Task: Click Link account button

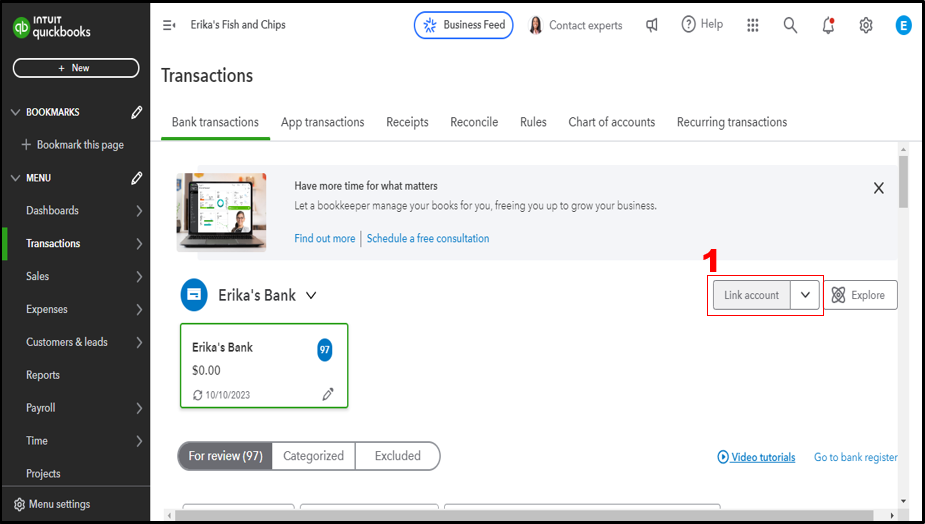Action: (x=752, y=295)
